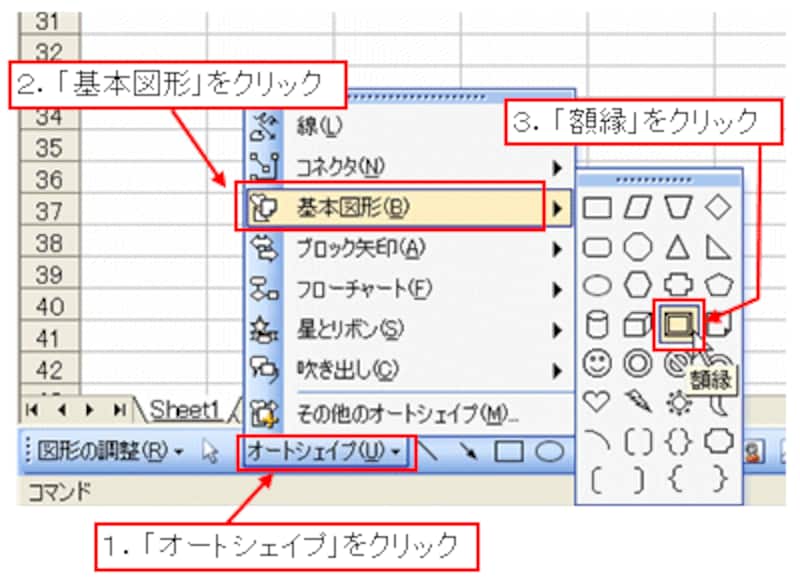The width and height of the screenshot is (800, 588).
Task: Expand the 星とリボン(S) submenu arrow
Action: 558,330
